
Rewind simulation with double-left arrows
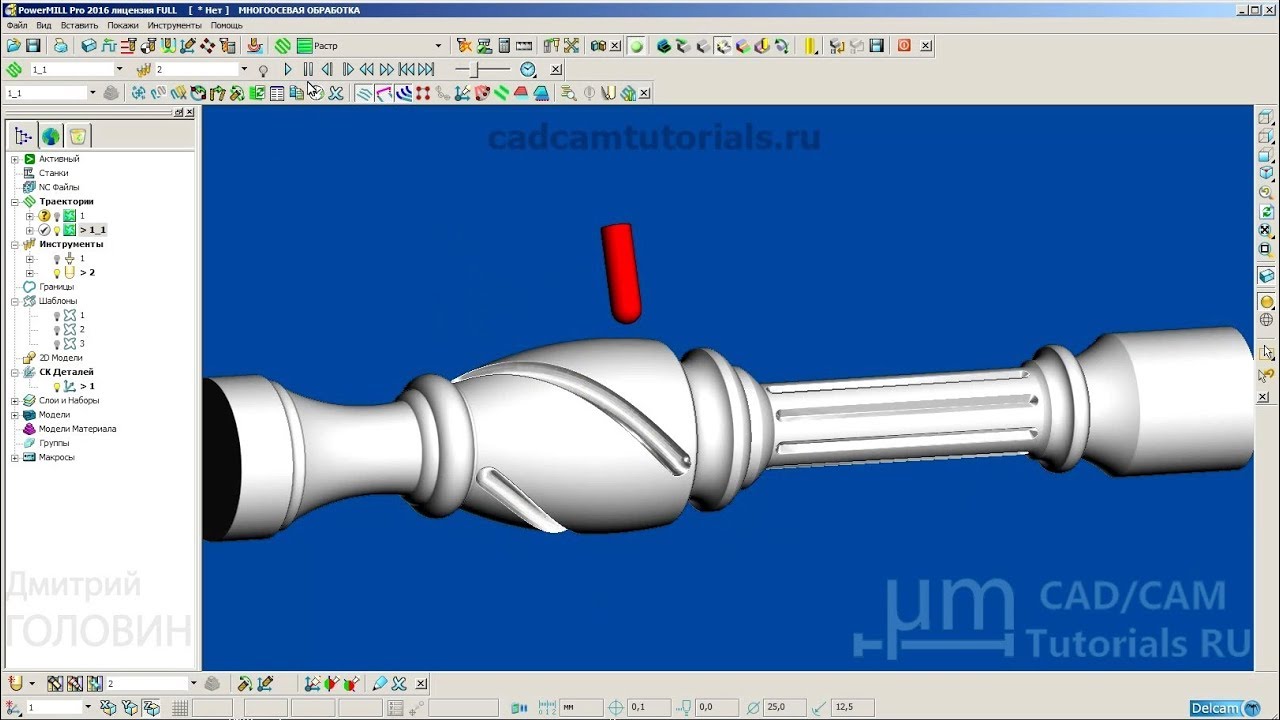[367, 69]
